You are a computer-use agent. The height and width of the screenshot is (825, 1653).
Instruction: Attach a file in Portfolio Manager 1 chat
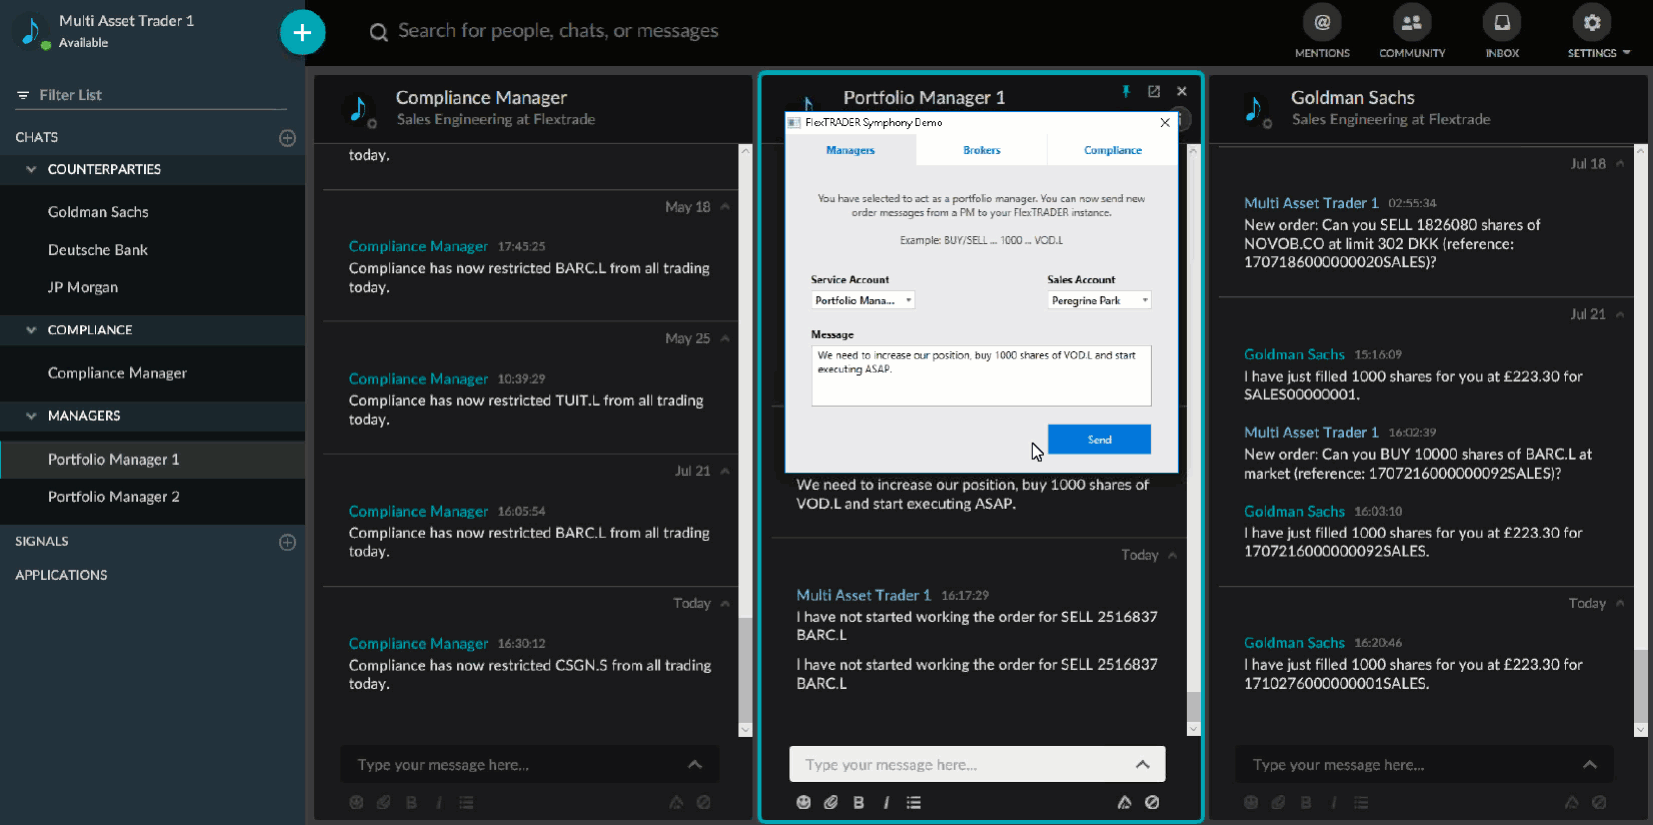(x=830, y=802)
